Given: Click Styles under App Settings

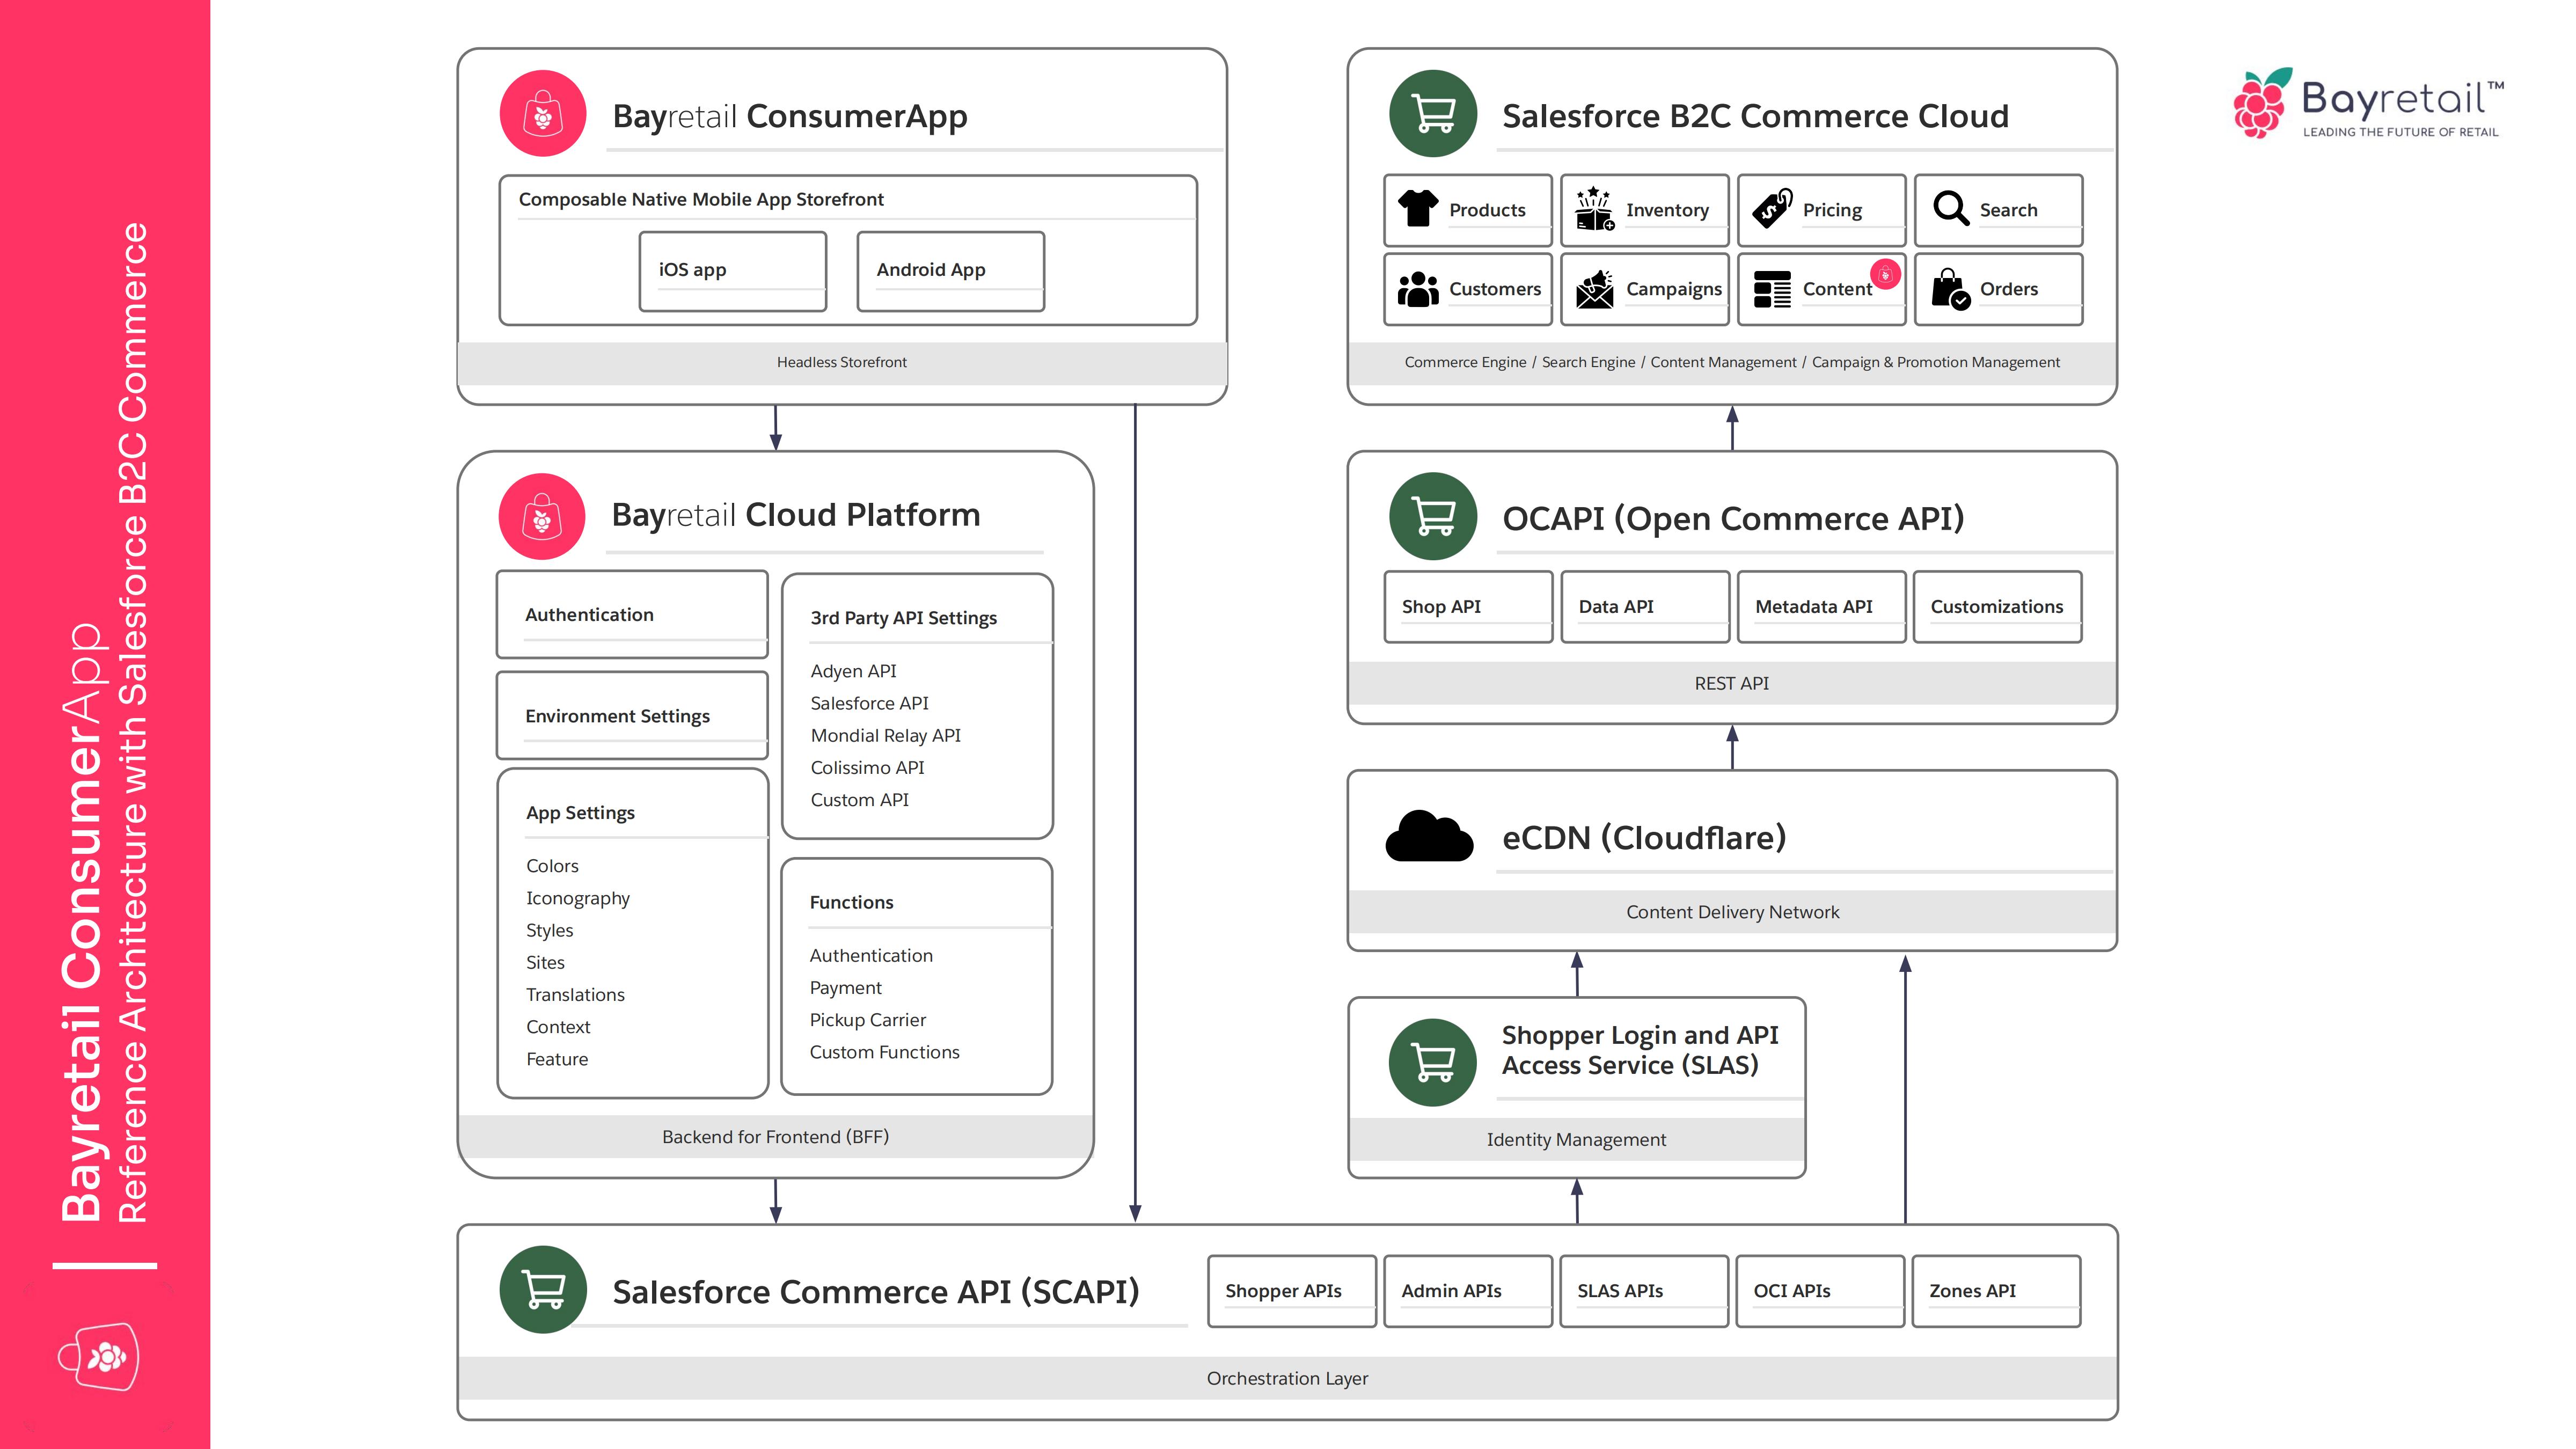Looking at the screenshot, I should coord(549,930).
